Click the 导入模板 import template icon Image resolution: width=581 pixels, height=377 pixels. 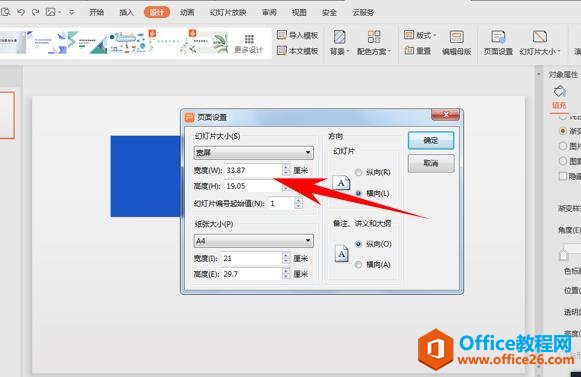coord(282,35)
